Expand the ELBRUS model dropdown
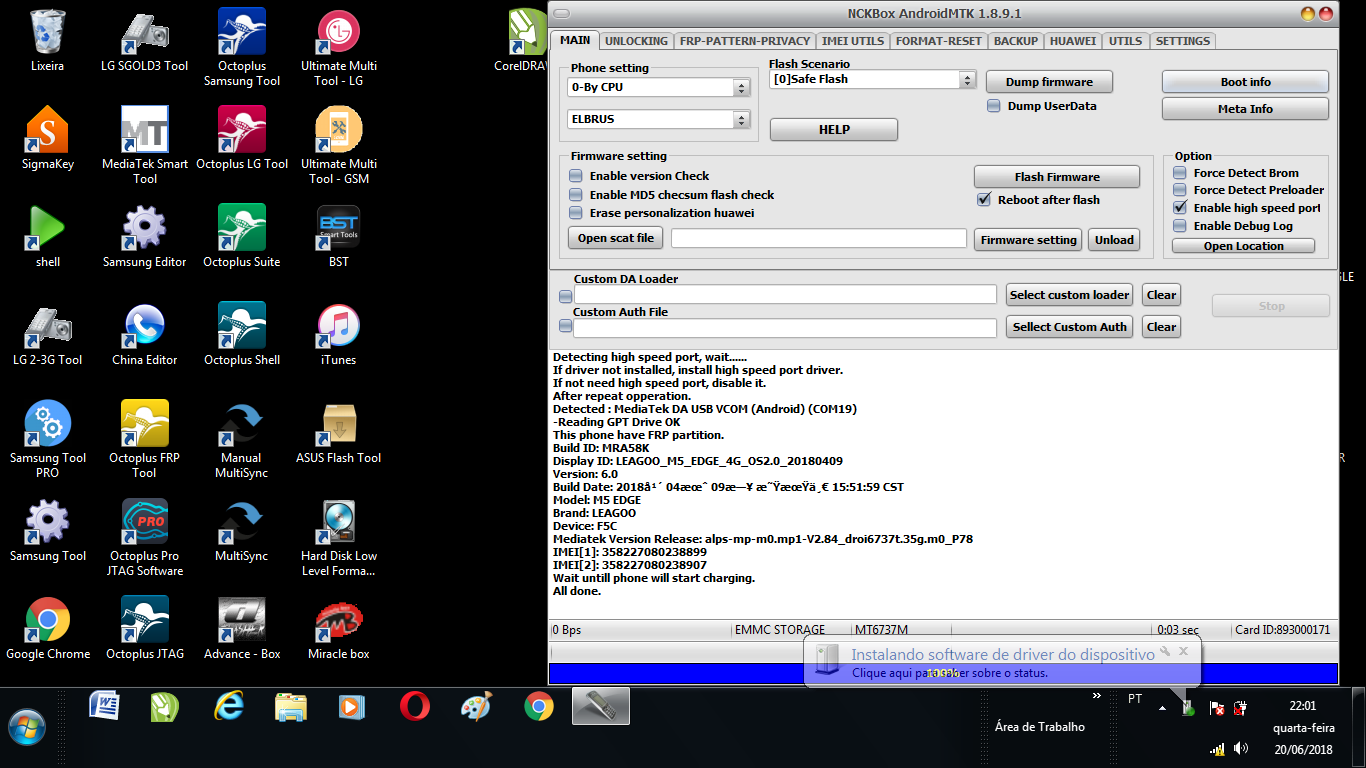 742,120
